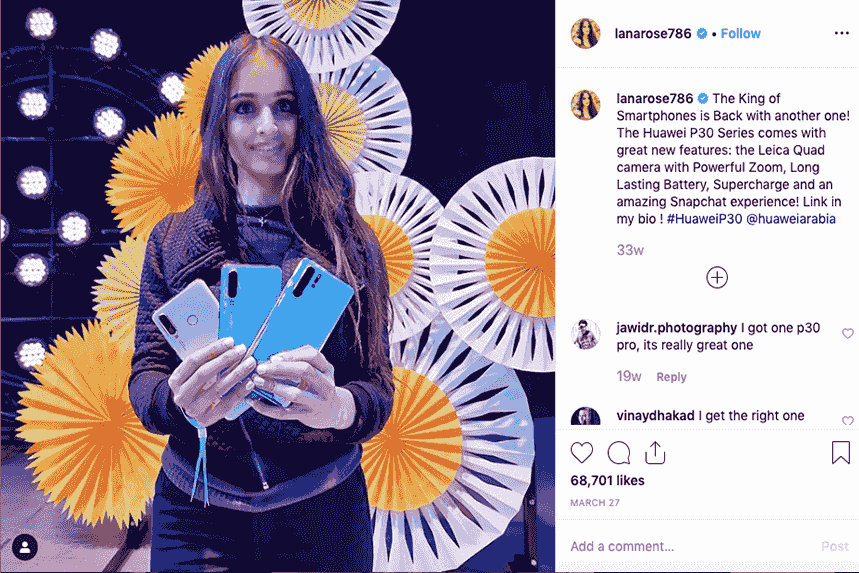Like the post with the heart icon

[x=581, y=453]
